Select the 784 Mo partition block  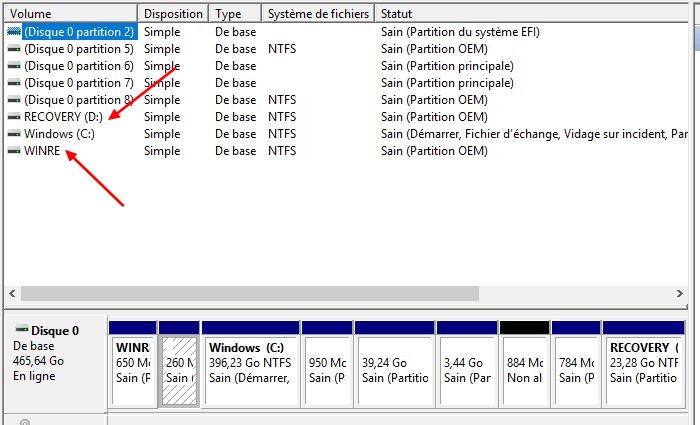(x=576, y=364)
